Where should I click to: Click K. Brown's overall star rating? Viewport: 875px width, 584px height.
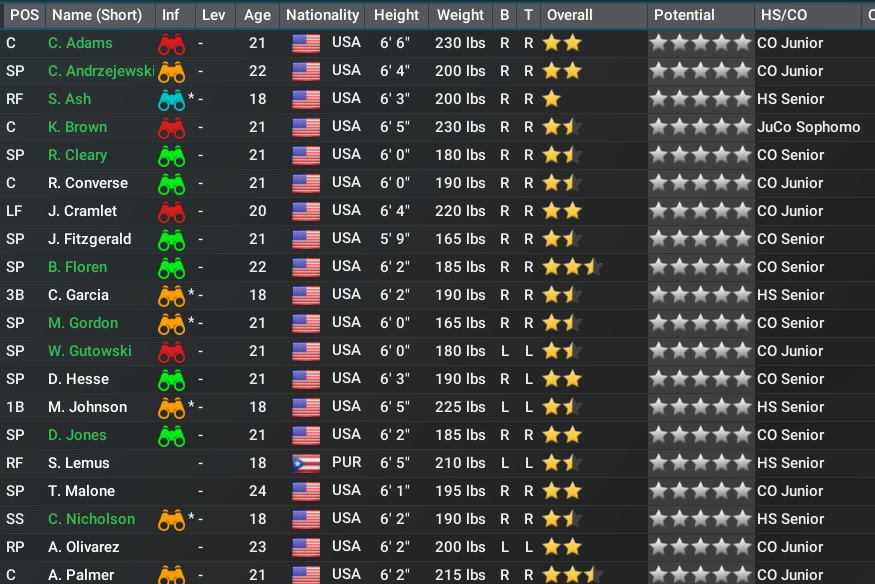click(562, 128)
